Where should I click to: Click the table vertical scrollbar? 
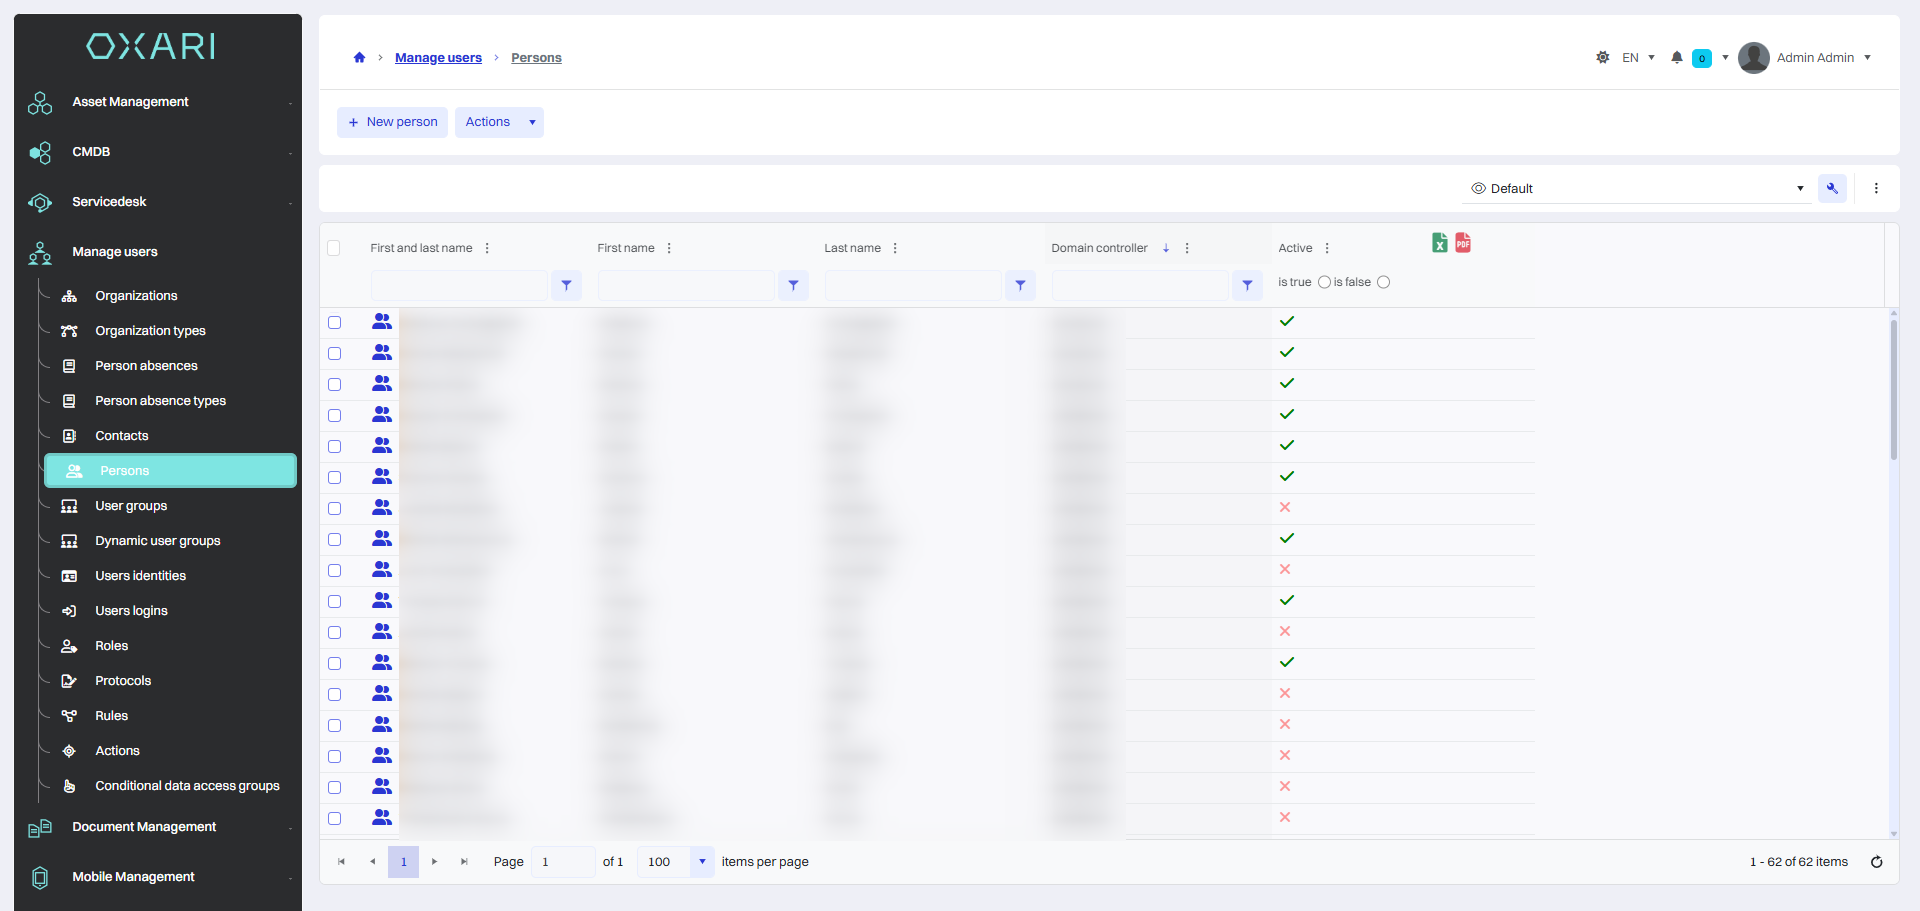click(x=1893, y=390)
